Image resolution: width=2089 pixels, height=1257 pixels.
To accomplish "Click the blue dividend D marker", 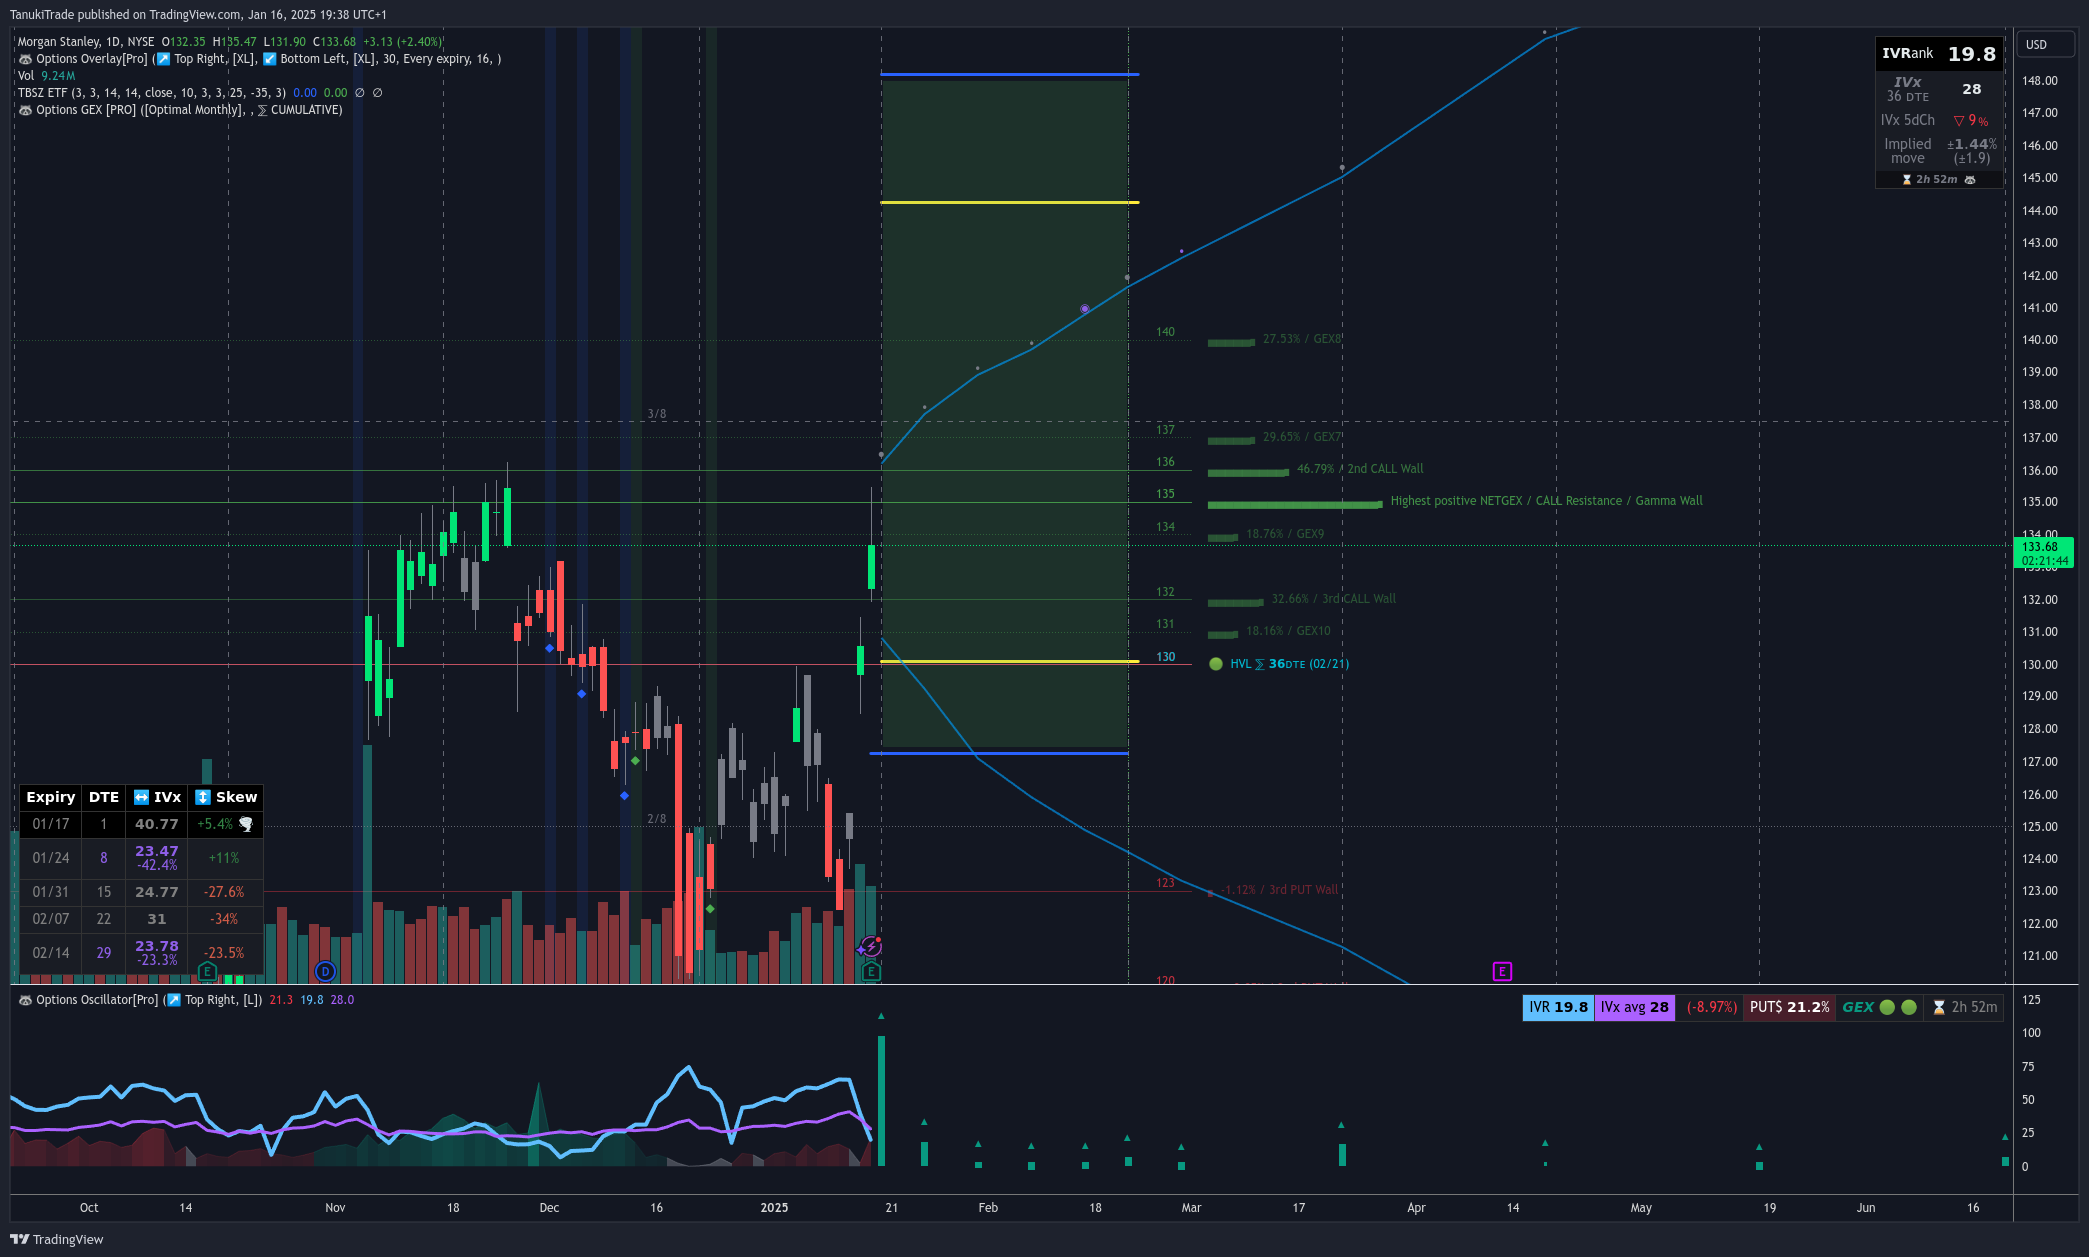I will [325, 971].
